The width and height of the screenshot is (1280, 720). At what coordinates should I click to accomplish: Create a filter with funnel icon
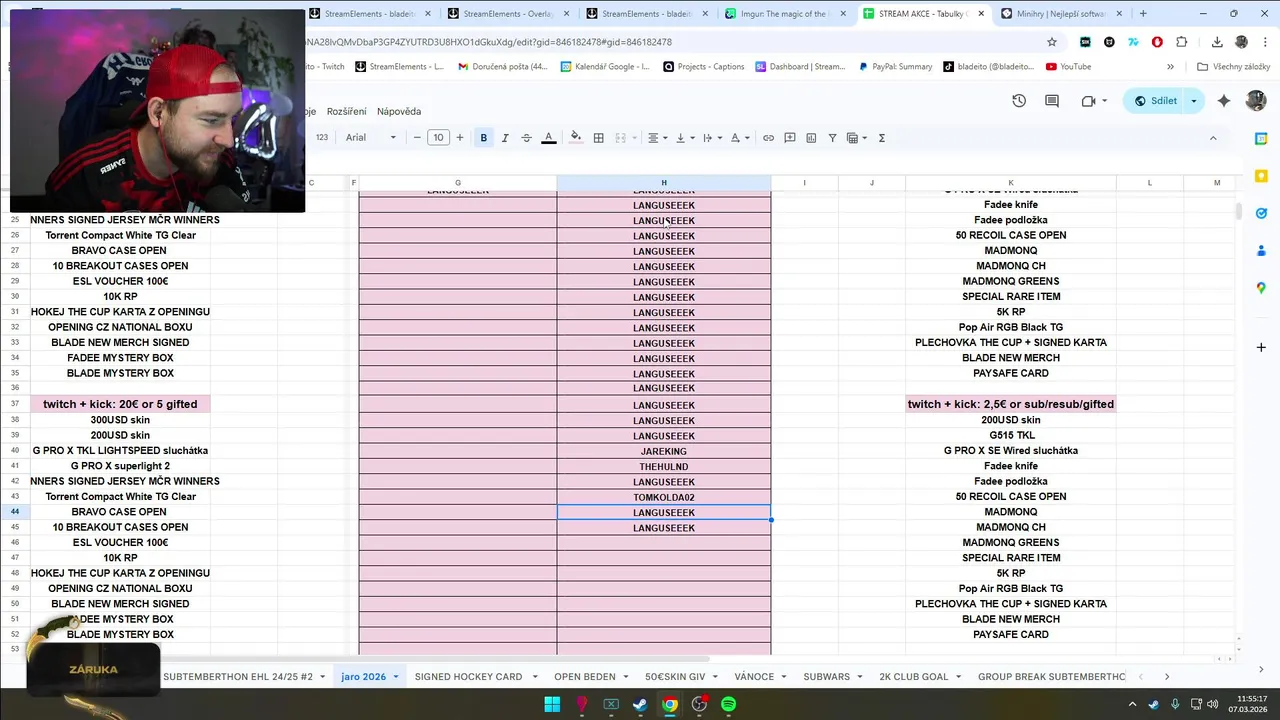click(832, 138)
